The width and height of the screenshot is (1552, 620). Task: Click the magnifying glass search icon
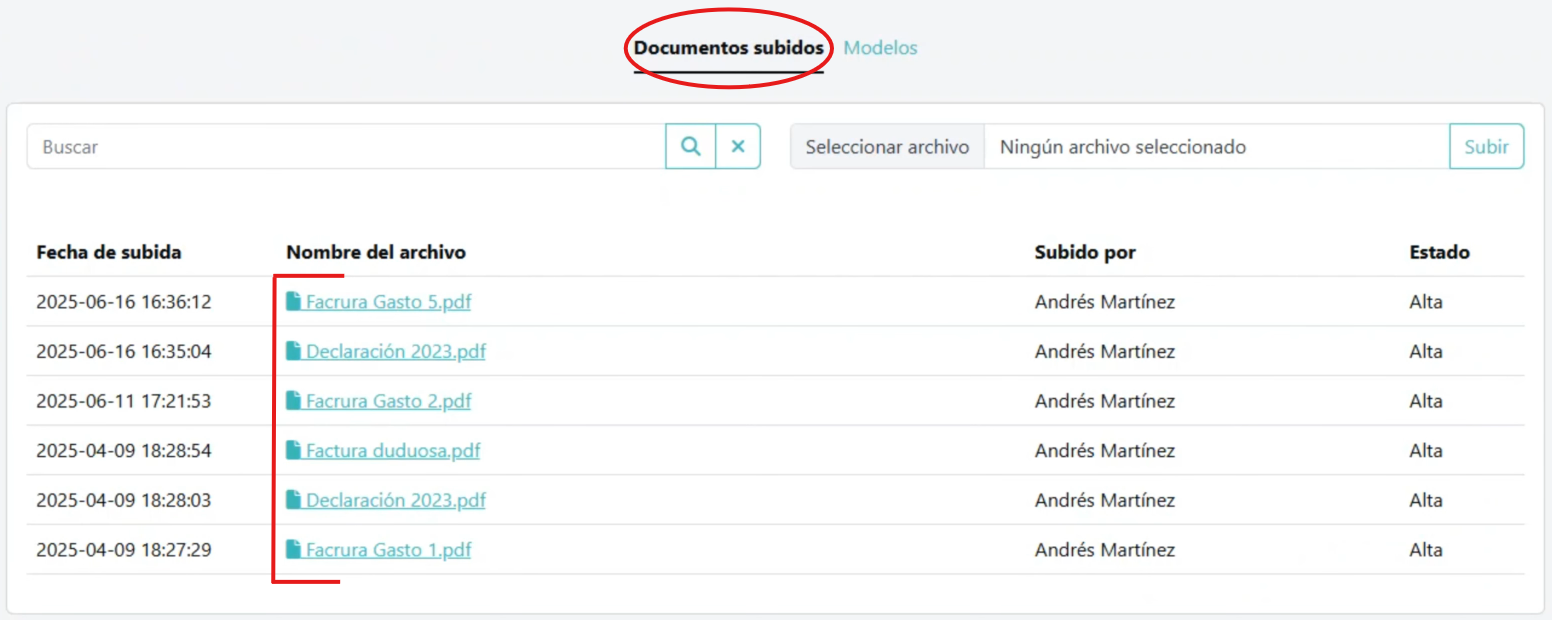coord(690,147)
